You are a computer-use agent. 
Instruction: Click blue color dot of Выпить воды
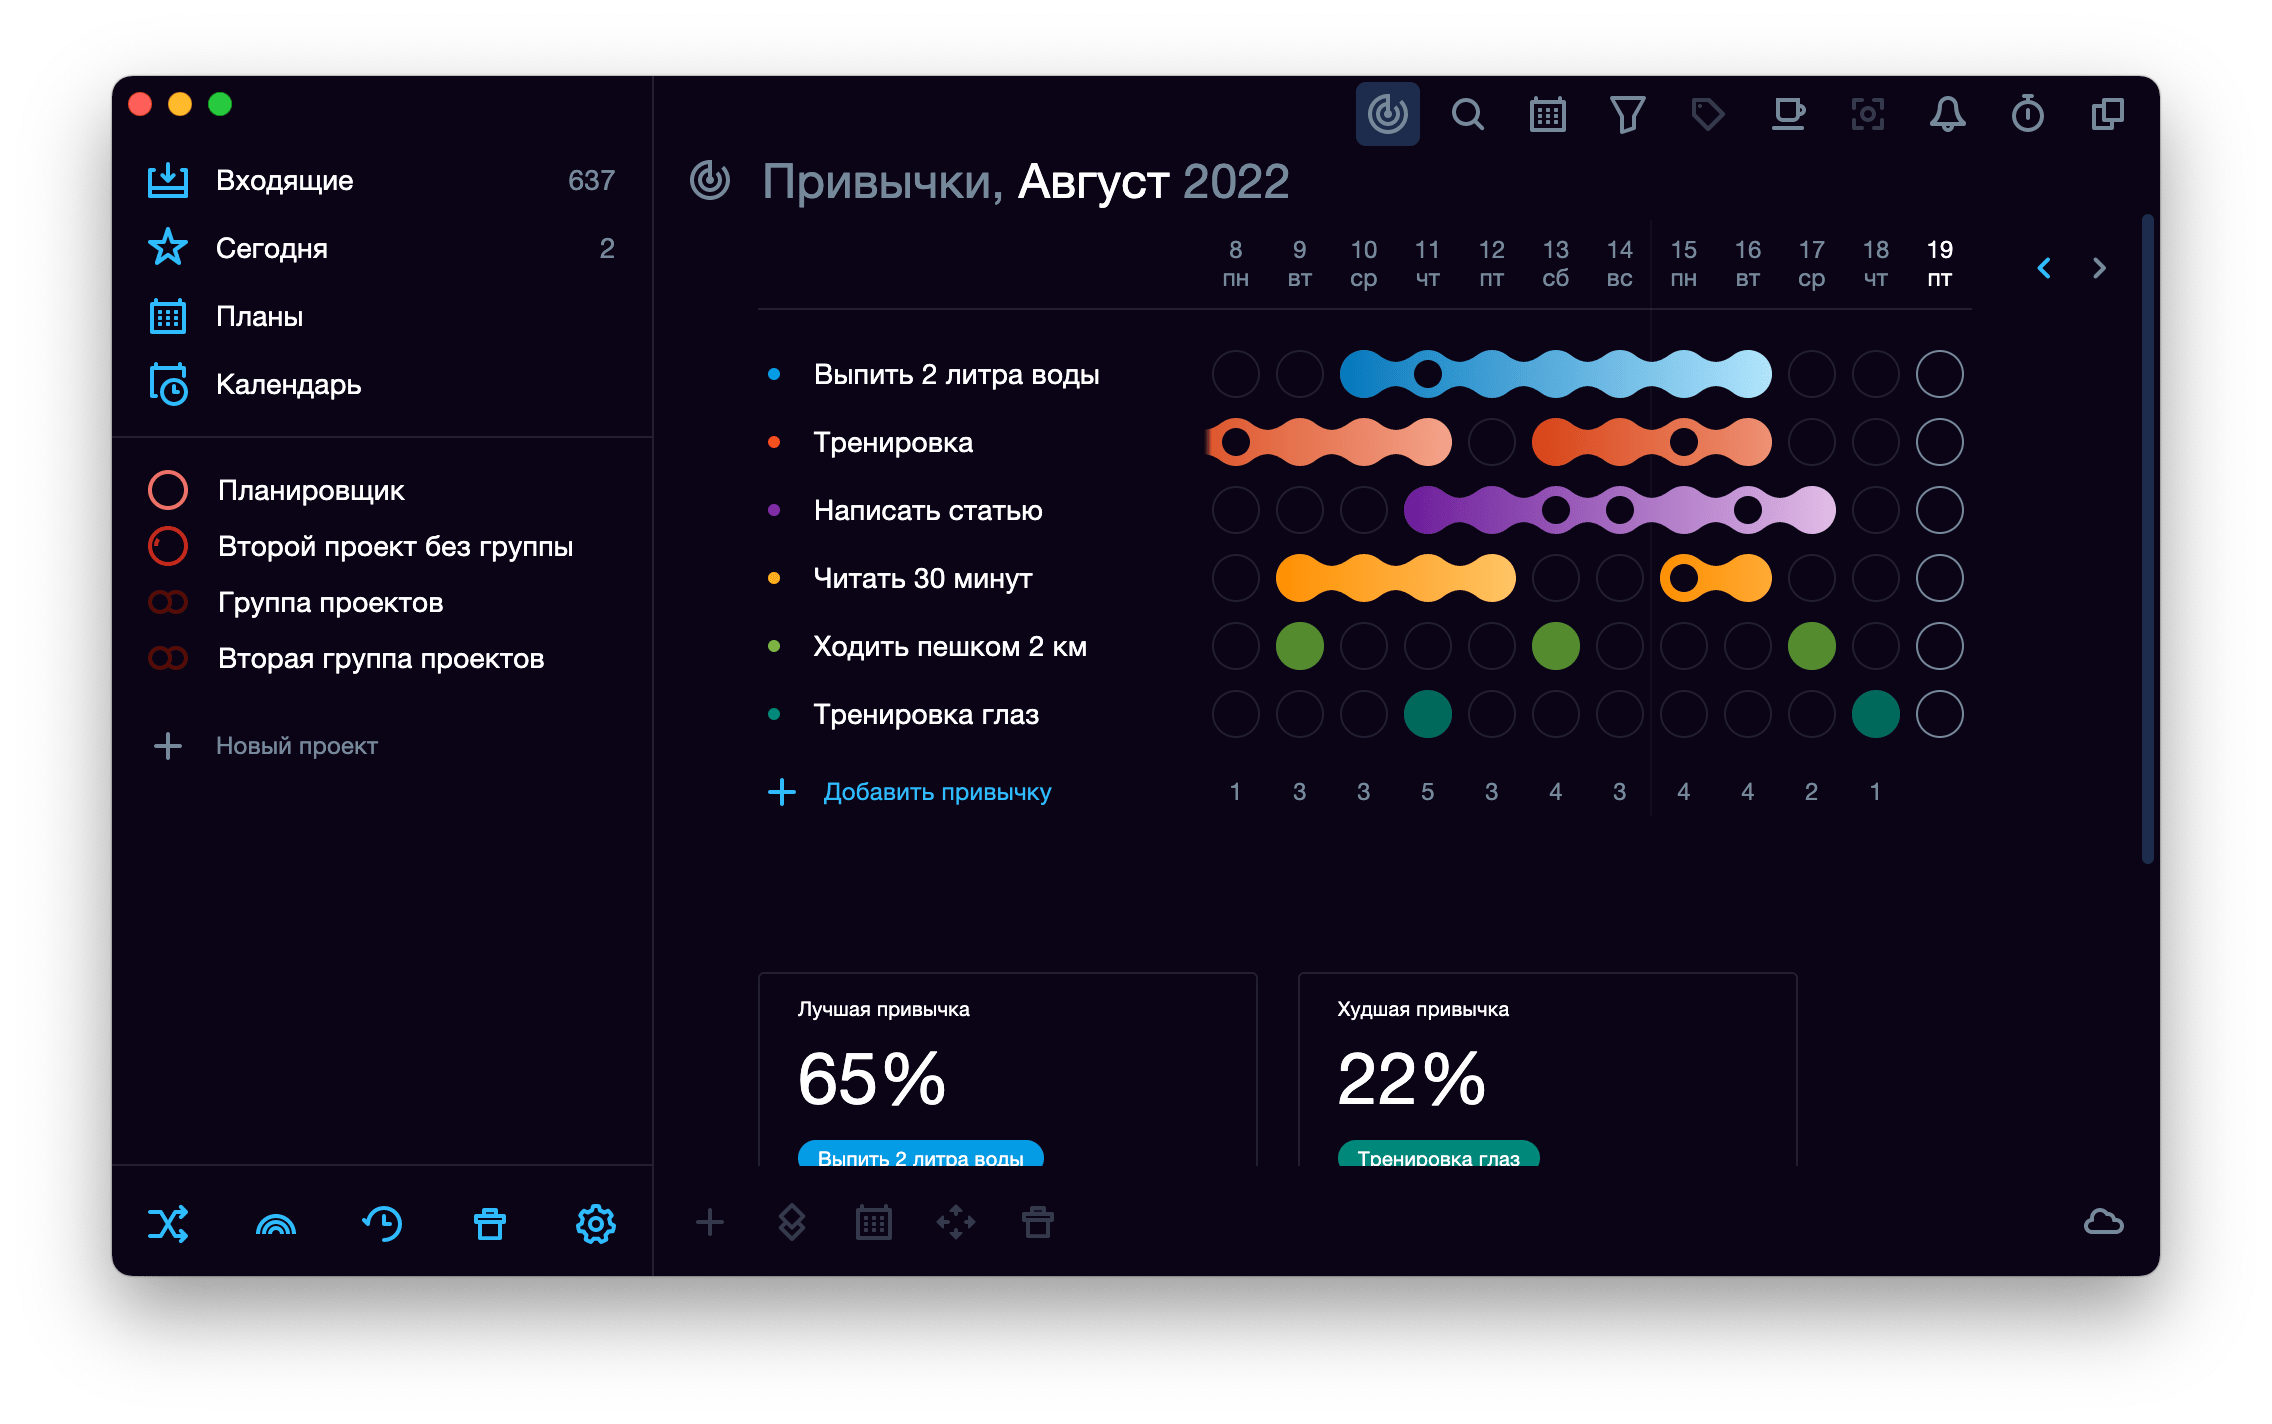(773, 374)
